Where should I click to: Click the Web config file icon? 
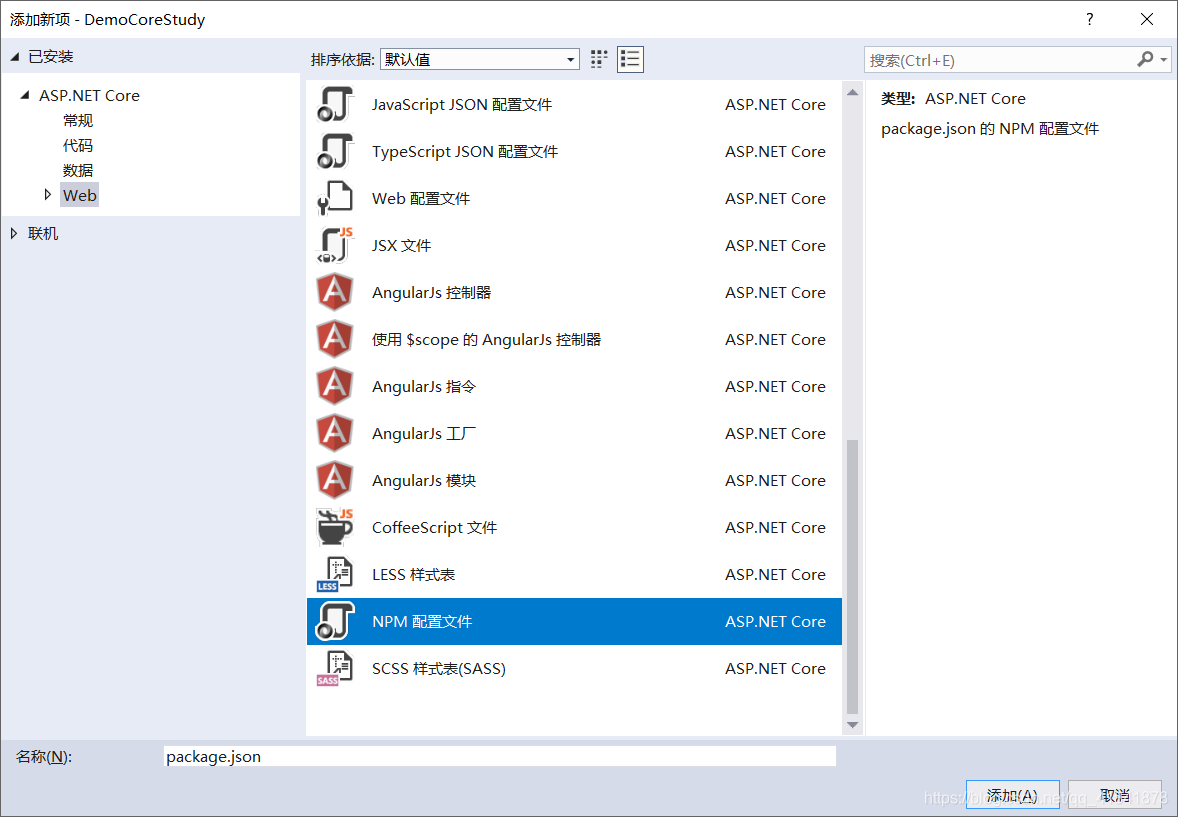coord(335,198)
